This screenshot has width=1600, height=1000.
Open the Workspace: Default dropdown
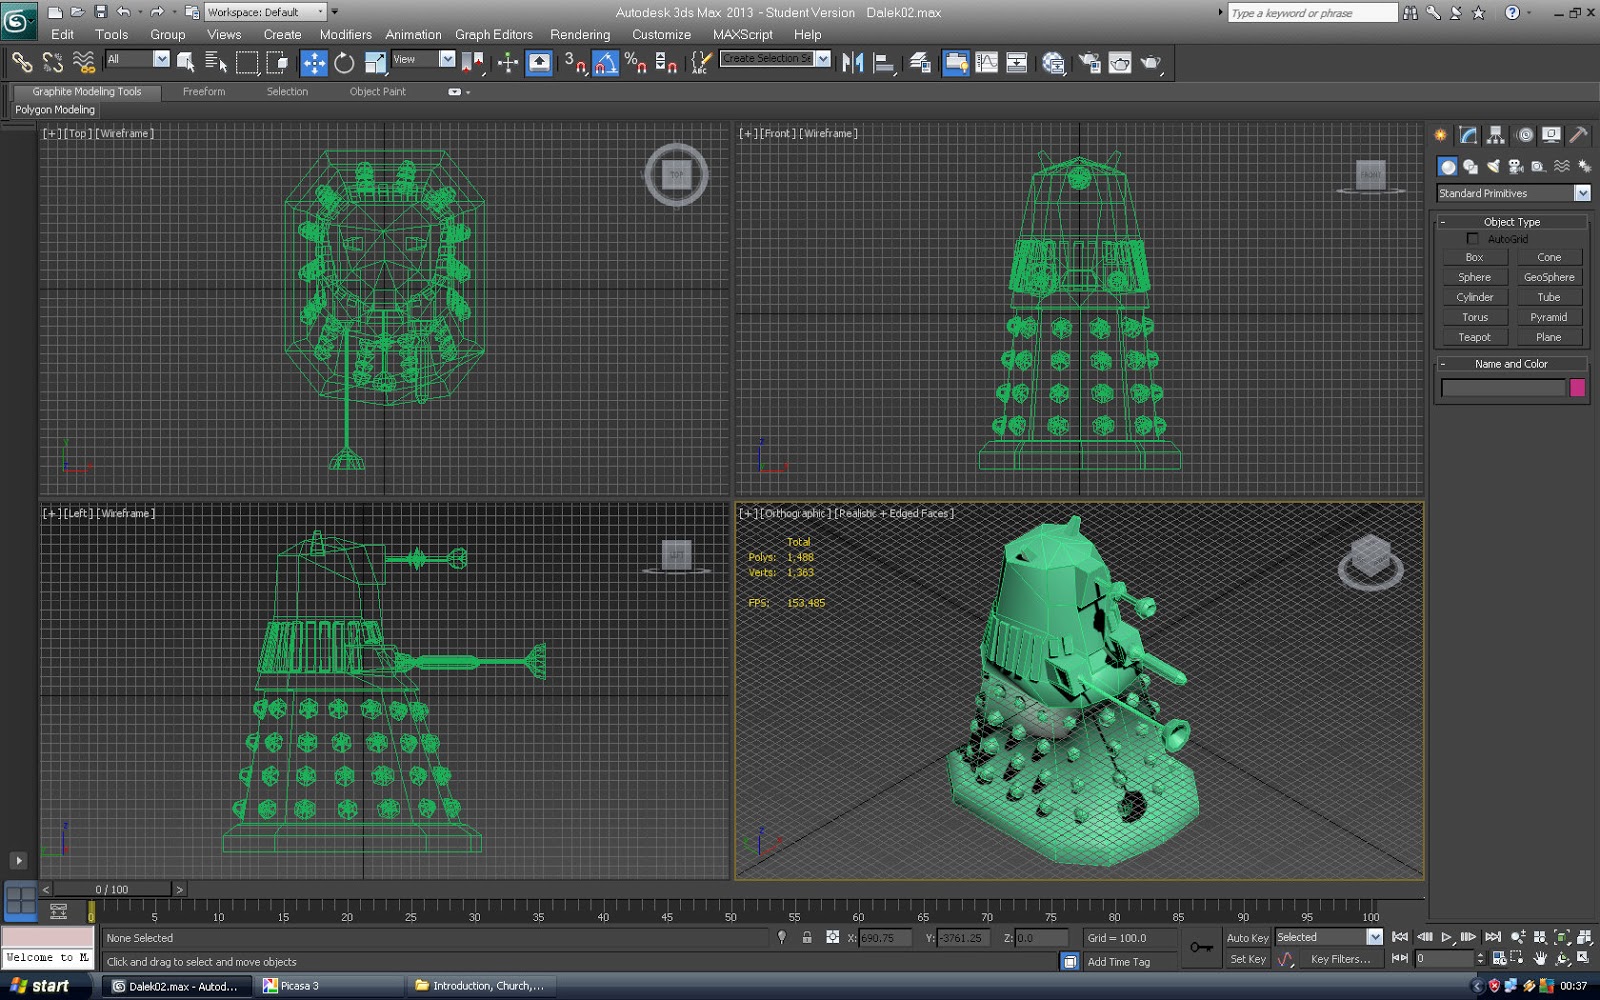pos(266,12)
